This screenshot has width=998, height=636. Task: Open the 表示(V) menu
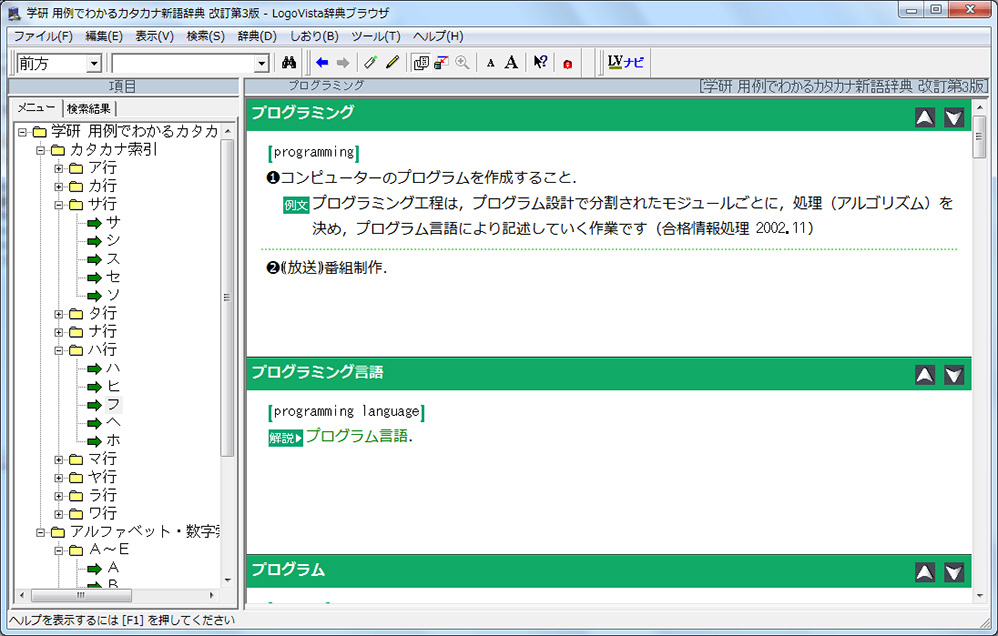pyautogui.click(x=154, y=36)
